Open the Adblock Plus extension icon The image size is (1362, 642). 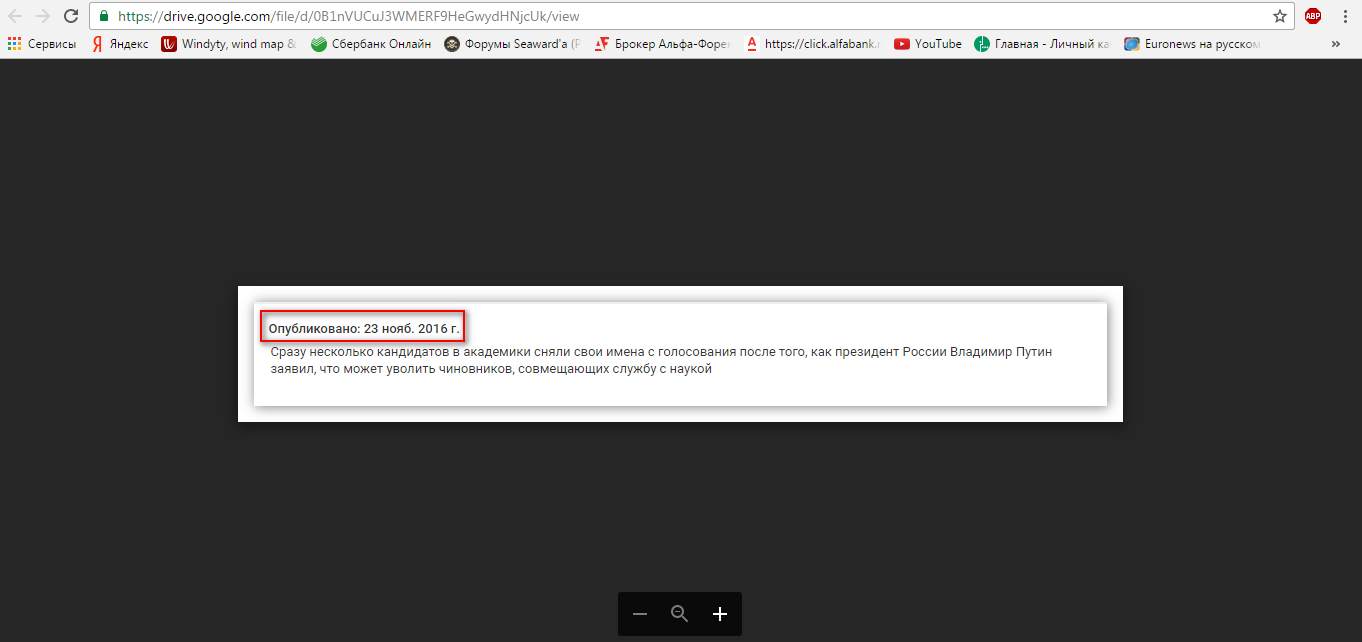[x=1313, y=16]
